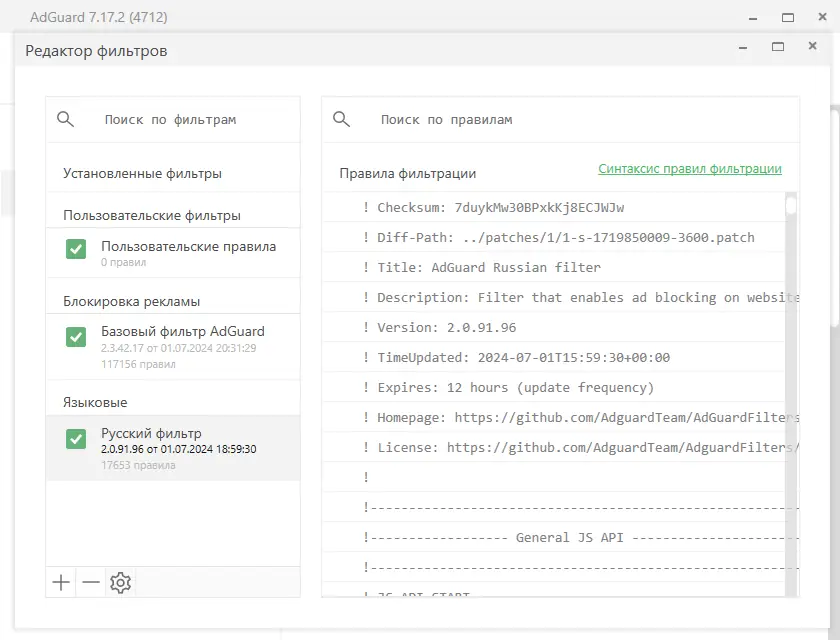840x640 pixels.
Task: Click the filter search magnifier icon
Action: [x=66, y=119]
